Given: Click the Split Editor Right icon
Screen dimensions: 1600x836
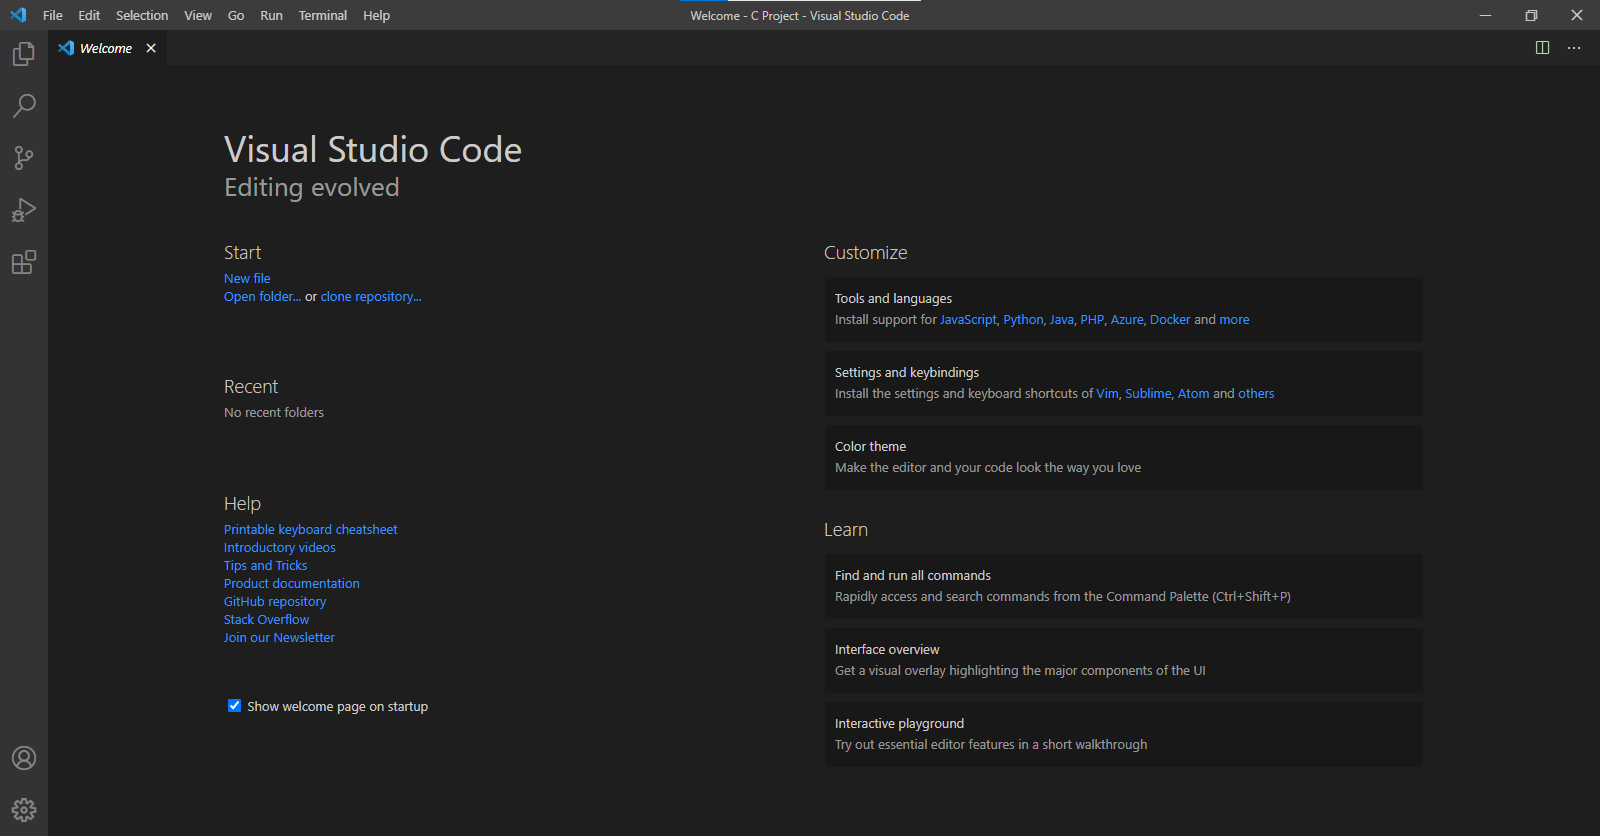Looking at the screenshot, I should [1542, 48].
